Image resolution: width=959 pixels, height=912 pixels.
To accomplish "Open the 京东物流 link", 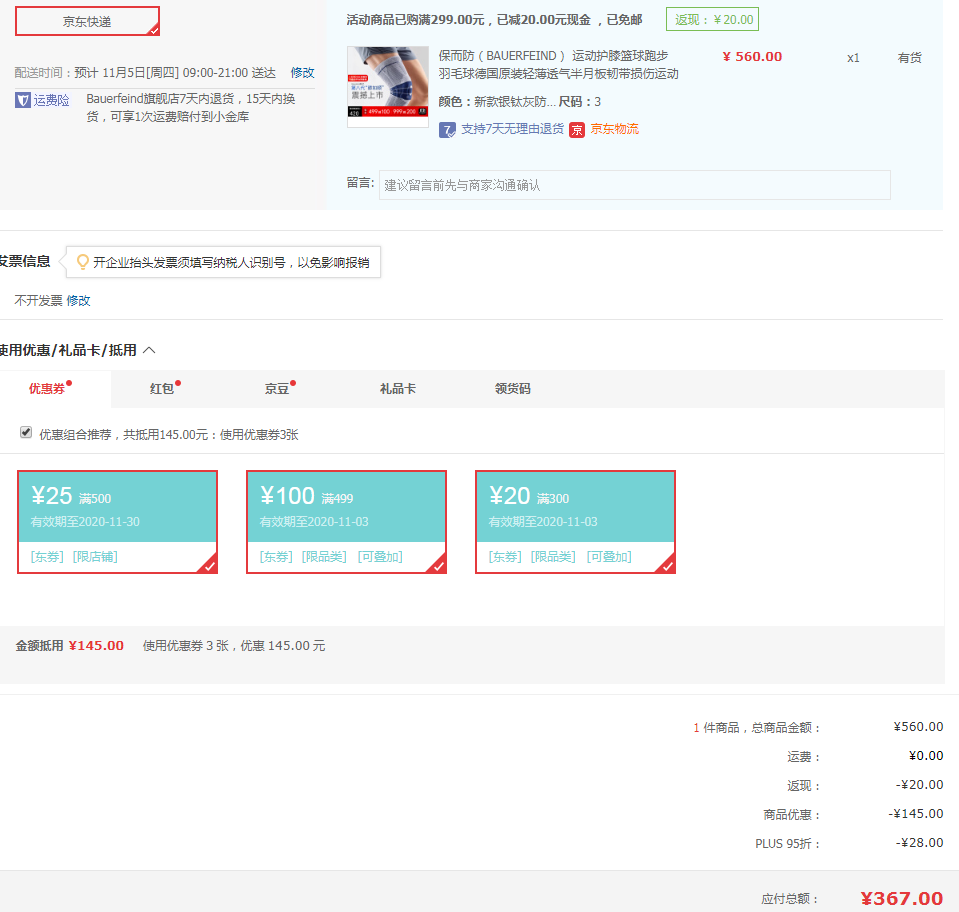I will (x=614, y=129).
